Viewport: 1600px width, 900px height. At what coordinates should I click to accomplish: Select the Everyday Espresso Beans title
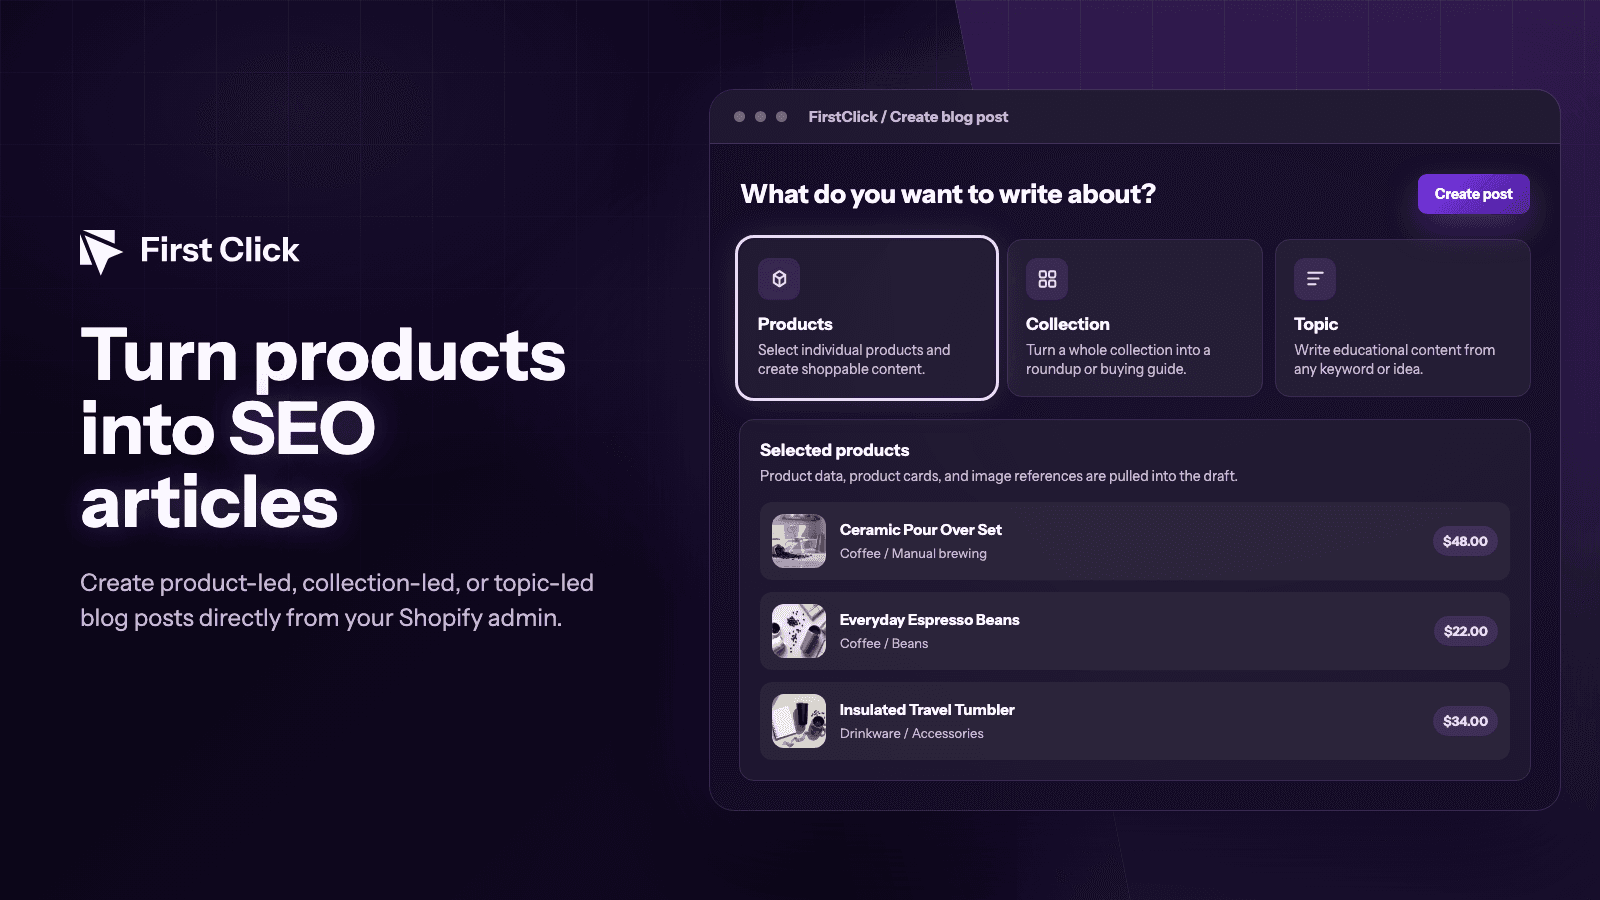[x=929, y=620]
